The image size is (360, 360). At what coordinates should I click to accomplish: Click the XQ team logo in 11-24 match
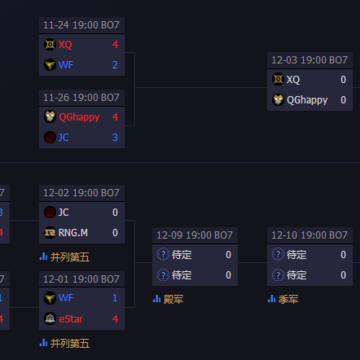[x=50, y=45]
